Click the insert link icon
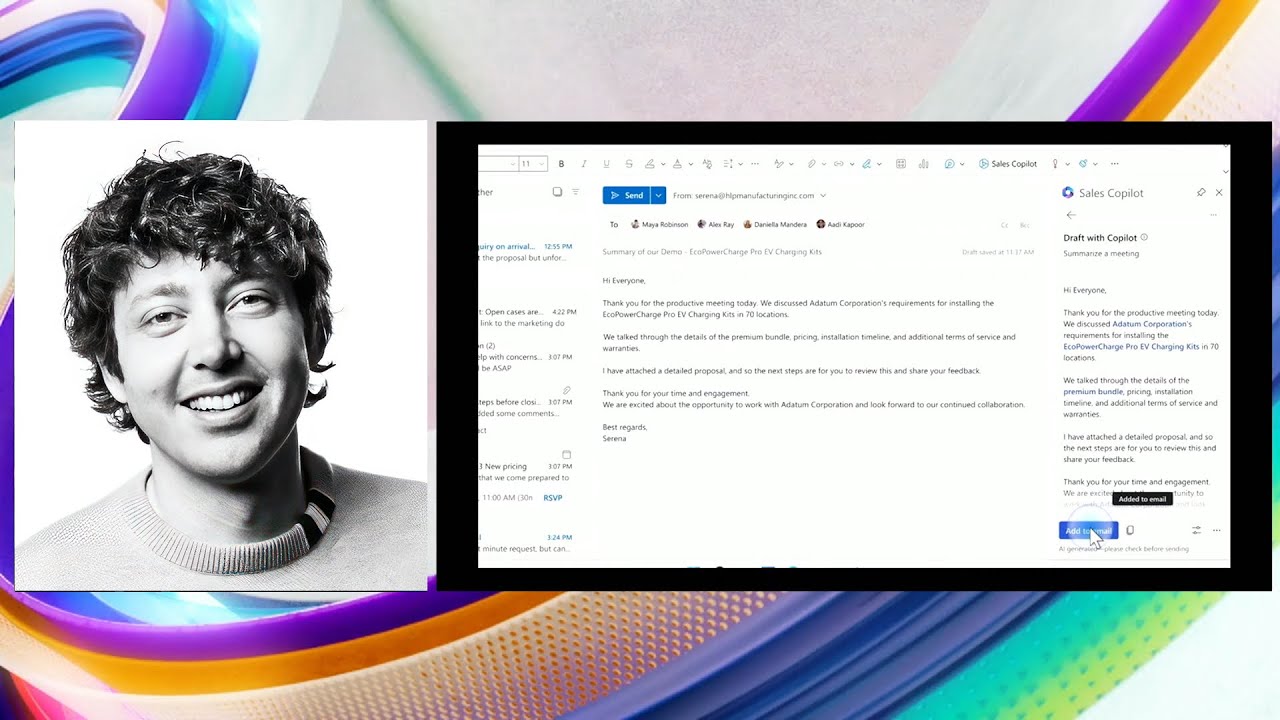The width and height of the screenshot is (1280, 720). pyautogui.click(x=838, y=164)
